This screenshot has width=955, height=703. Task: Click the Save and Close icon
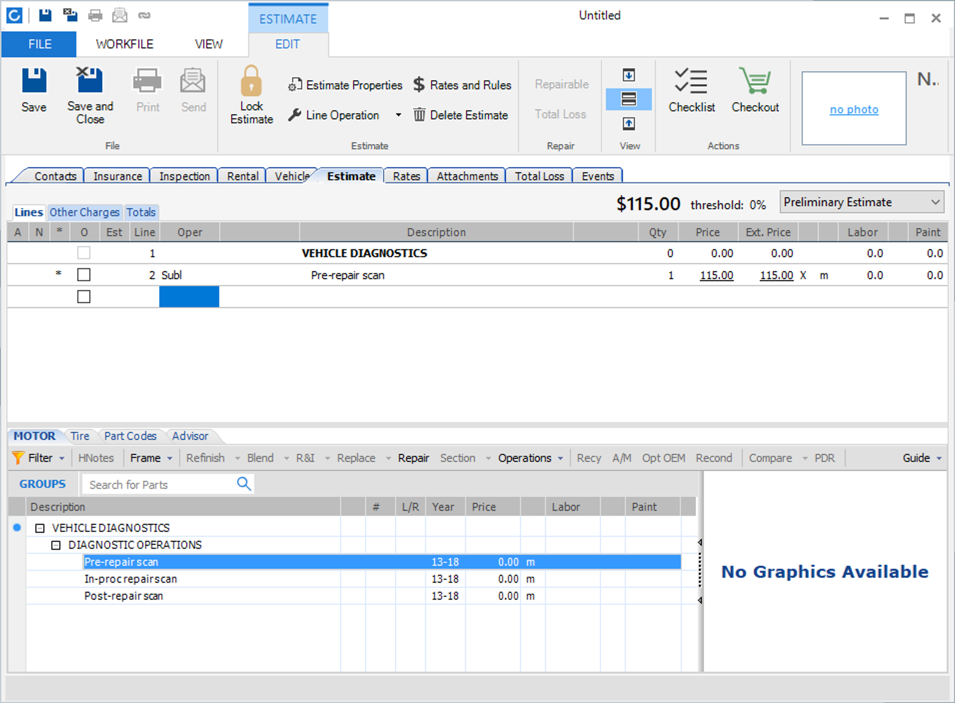[x=90, y=82]
